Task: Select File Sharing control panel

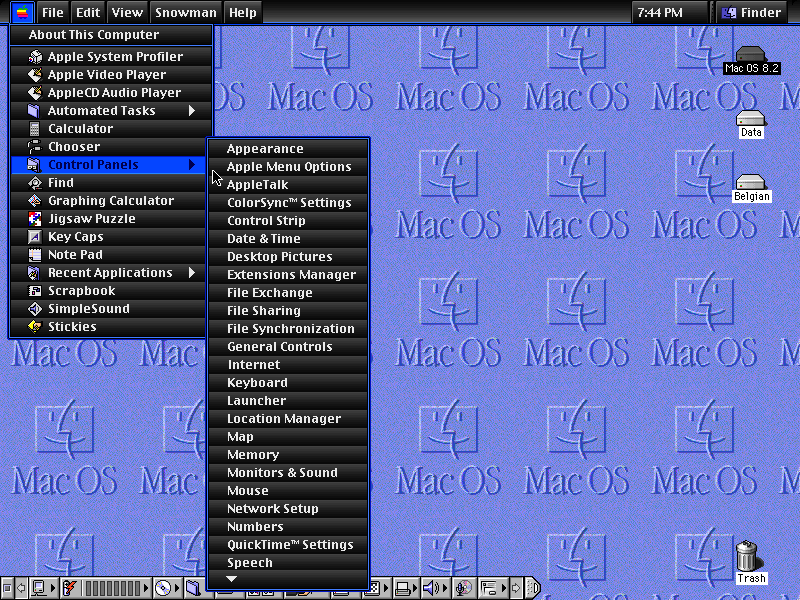Action: 288,311
